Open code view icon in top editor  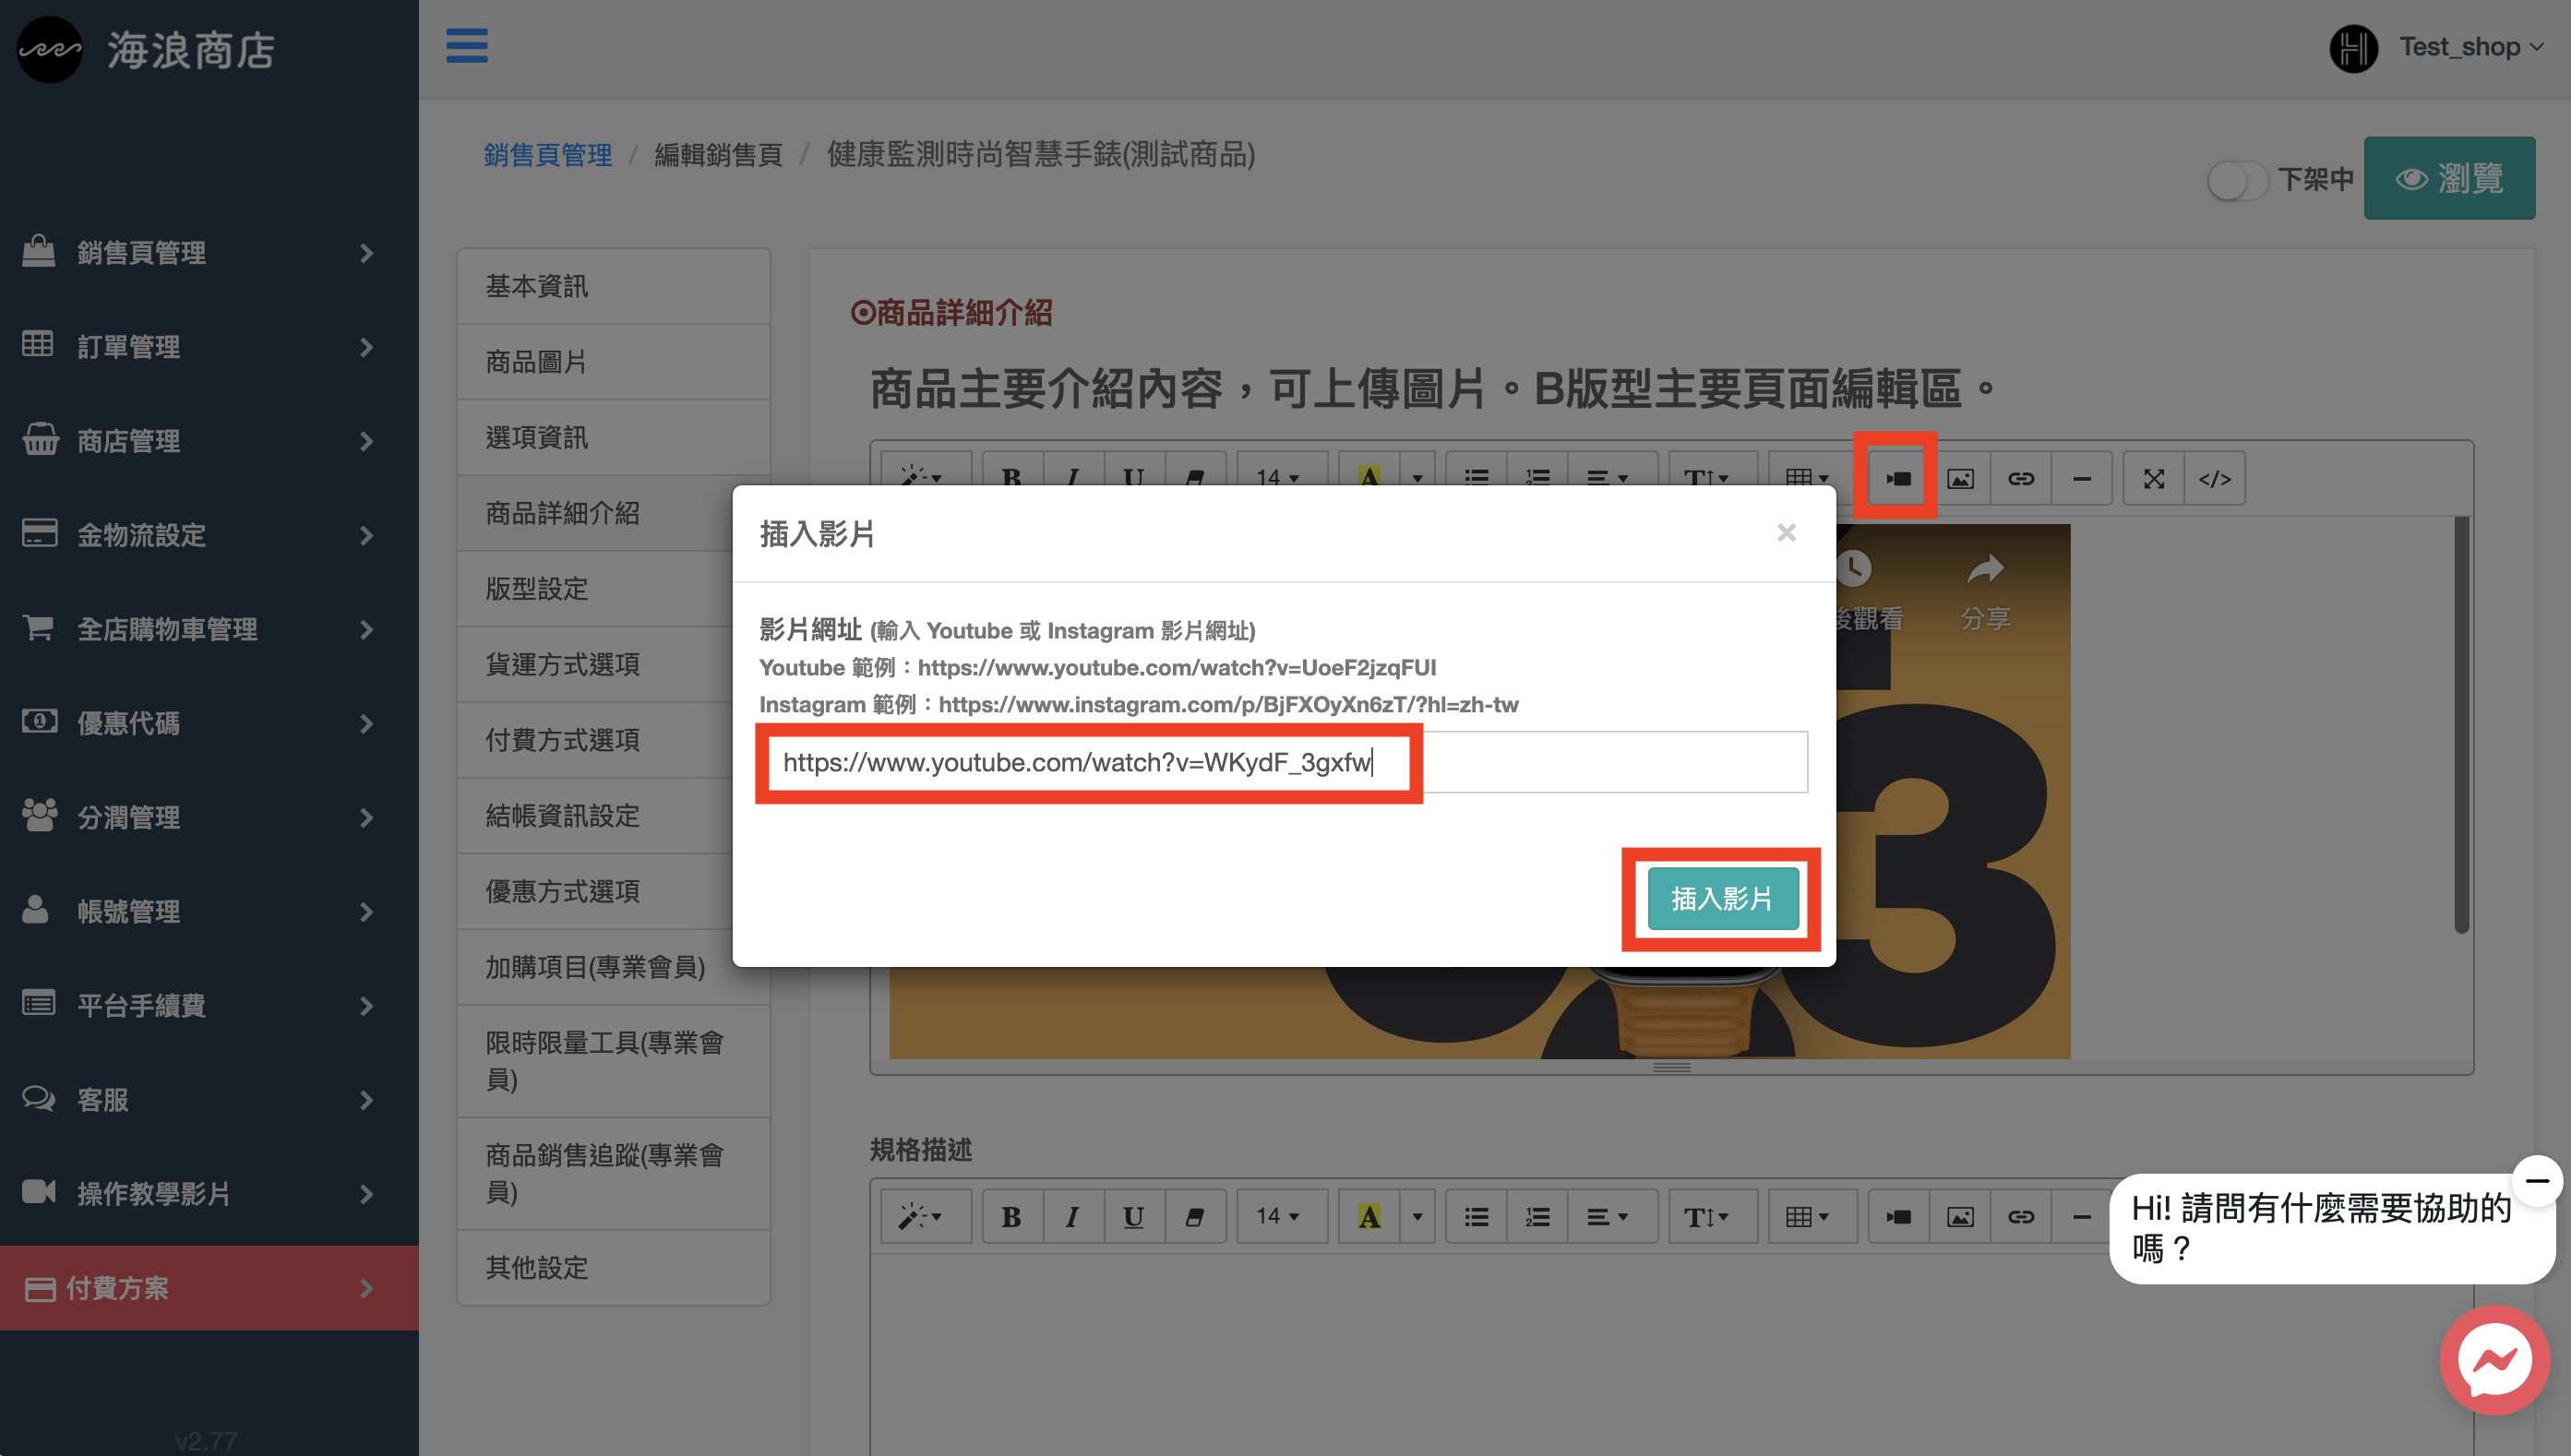[2215, 479]
